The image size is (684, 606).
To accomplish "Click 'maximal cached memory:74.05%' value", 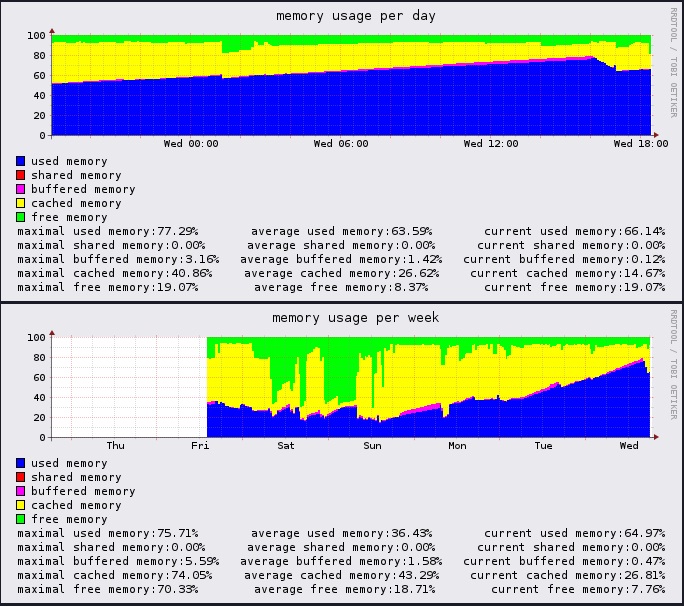I will (x=115, y=575).
